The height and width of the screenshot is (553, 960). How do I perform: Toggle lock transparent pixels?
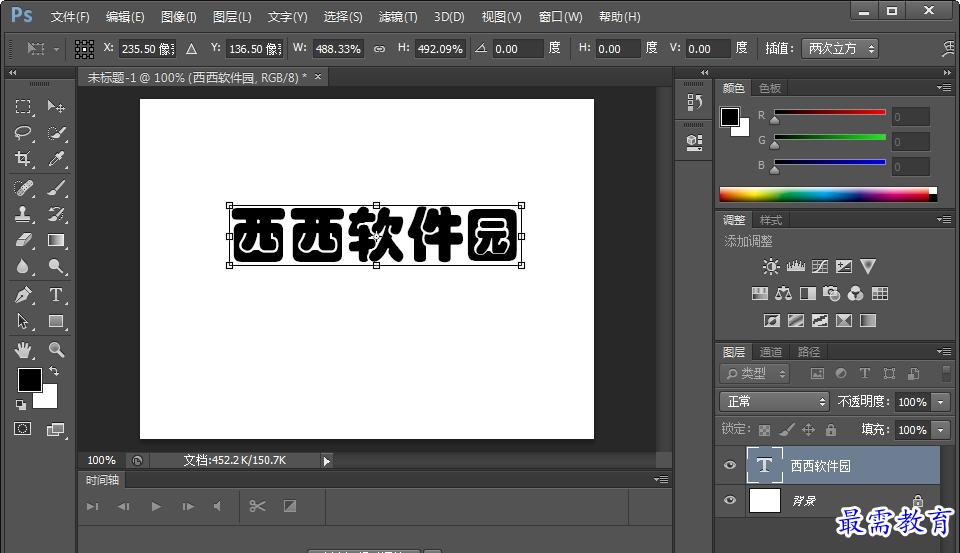[x=765, y=430]
